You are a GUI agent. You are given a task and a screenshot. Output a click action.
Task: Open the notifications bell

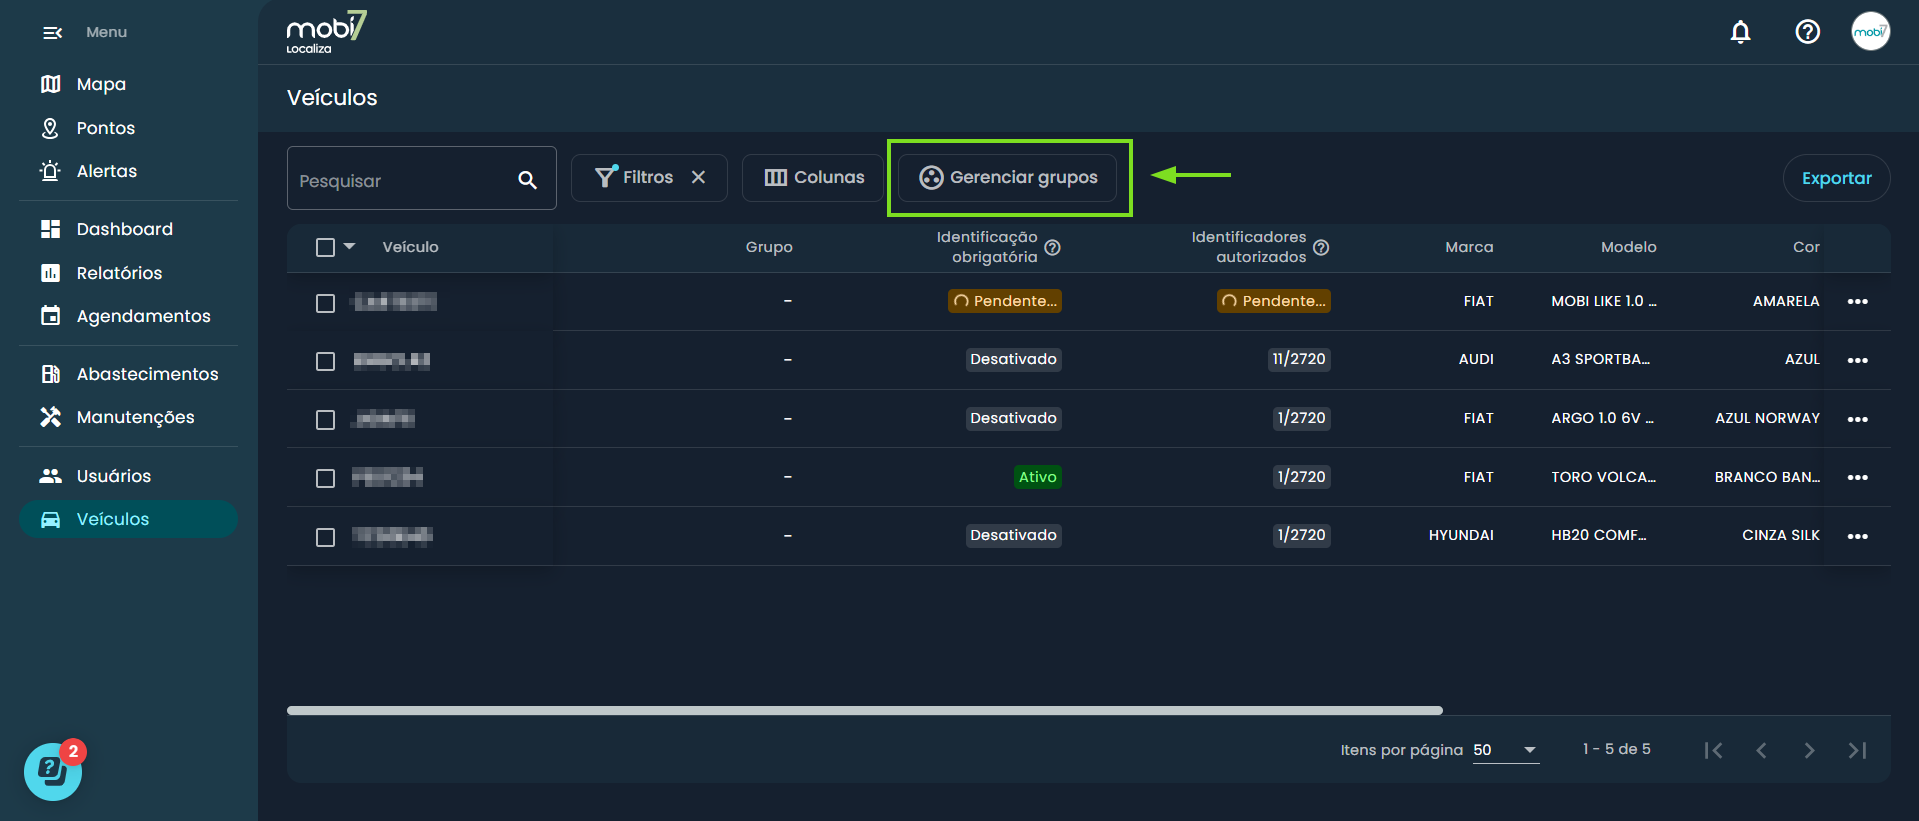coord(1740,32)
